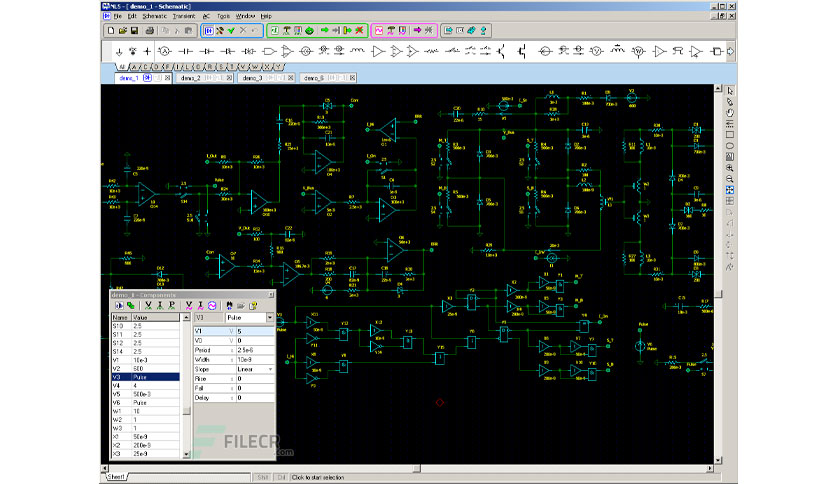
Task: Click the New document icon
Action: pyautogui.click(x=111, y=31)
